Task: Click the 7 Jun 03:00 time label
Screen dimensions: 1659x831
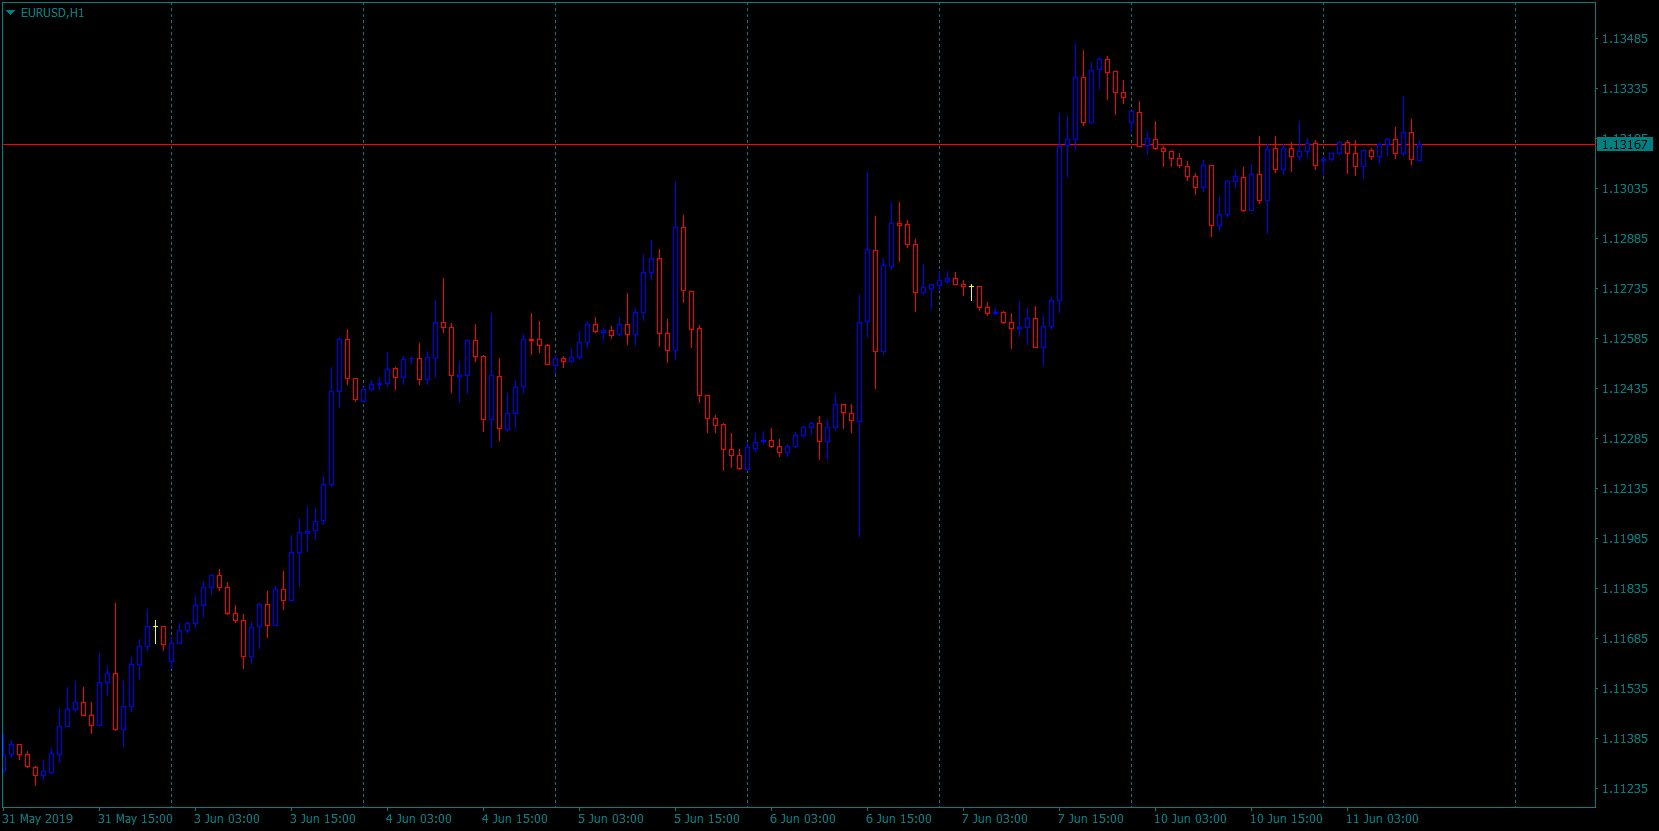Action: 995,819
